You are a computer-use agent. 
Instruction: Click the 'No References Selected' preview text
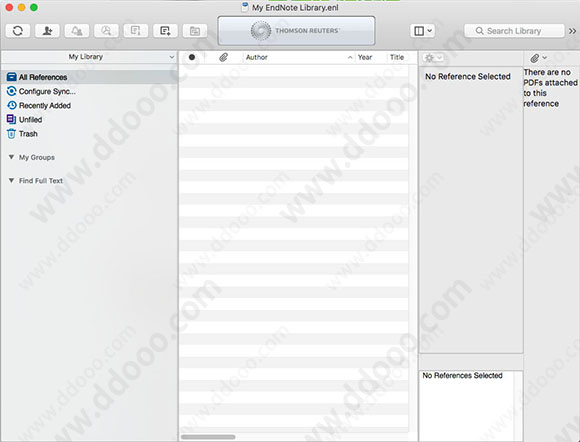(x=462, y=375)
